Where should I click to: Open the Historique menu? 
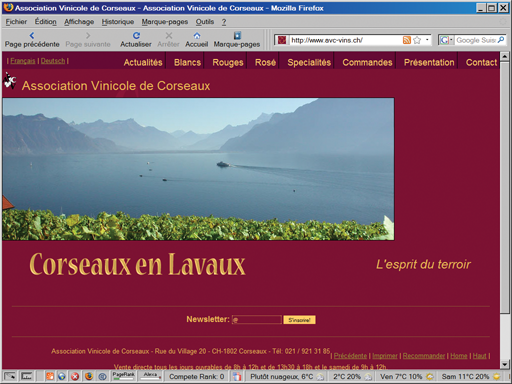(118, 22)
